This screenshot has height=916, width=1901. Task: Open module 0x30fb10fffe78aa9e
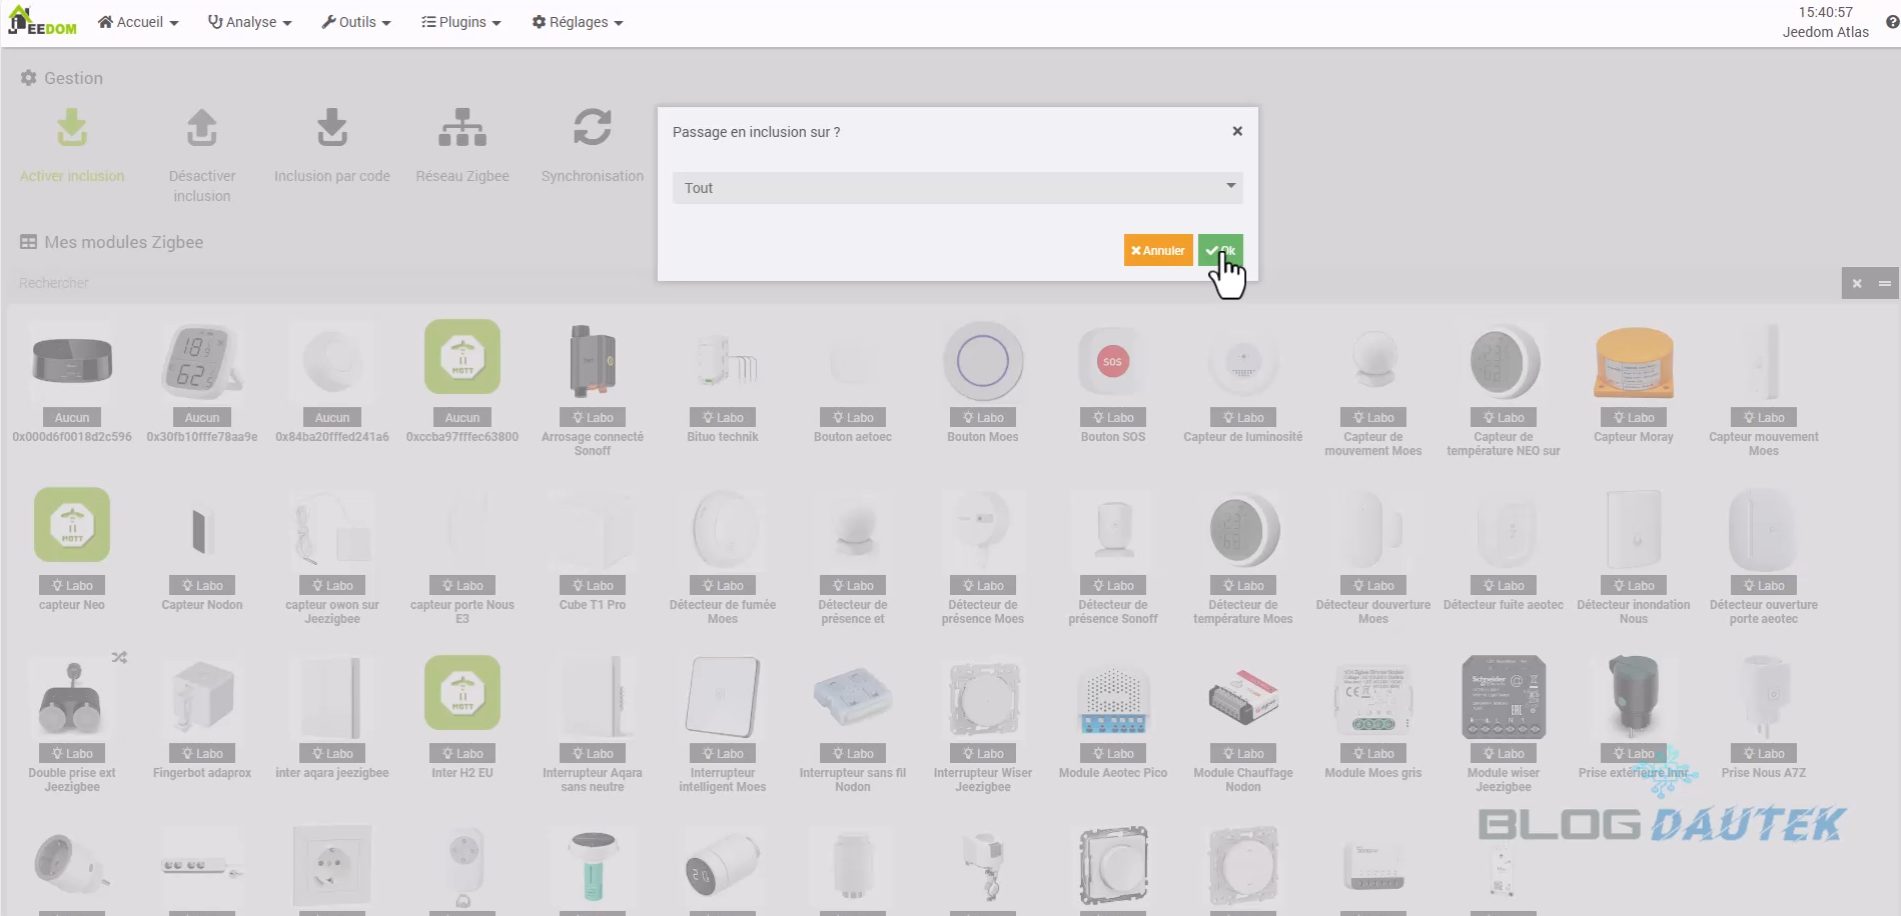(x=202, y=383)
